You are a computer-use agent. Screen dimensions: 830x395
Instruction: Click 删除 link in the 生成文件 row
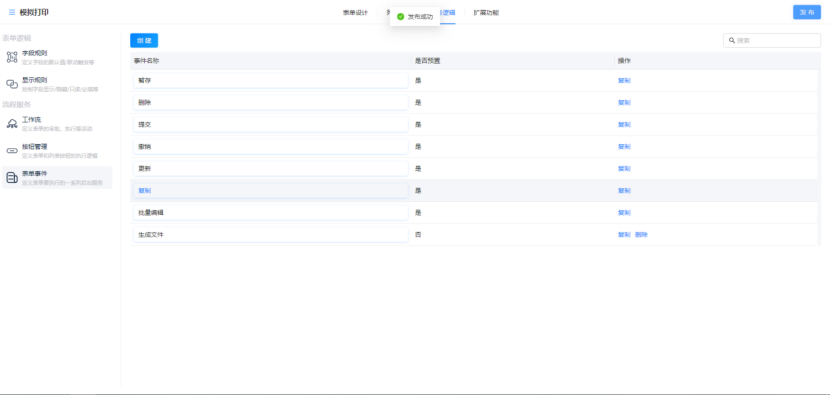641,235
